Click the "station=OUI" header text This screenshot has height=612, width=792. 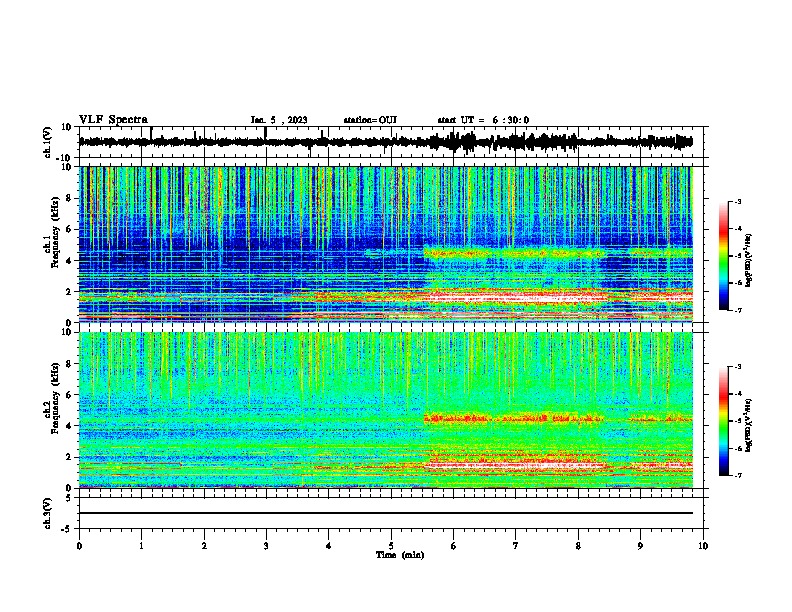[370, 120]
